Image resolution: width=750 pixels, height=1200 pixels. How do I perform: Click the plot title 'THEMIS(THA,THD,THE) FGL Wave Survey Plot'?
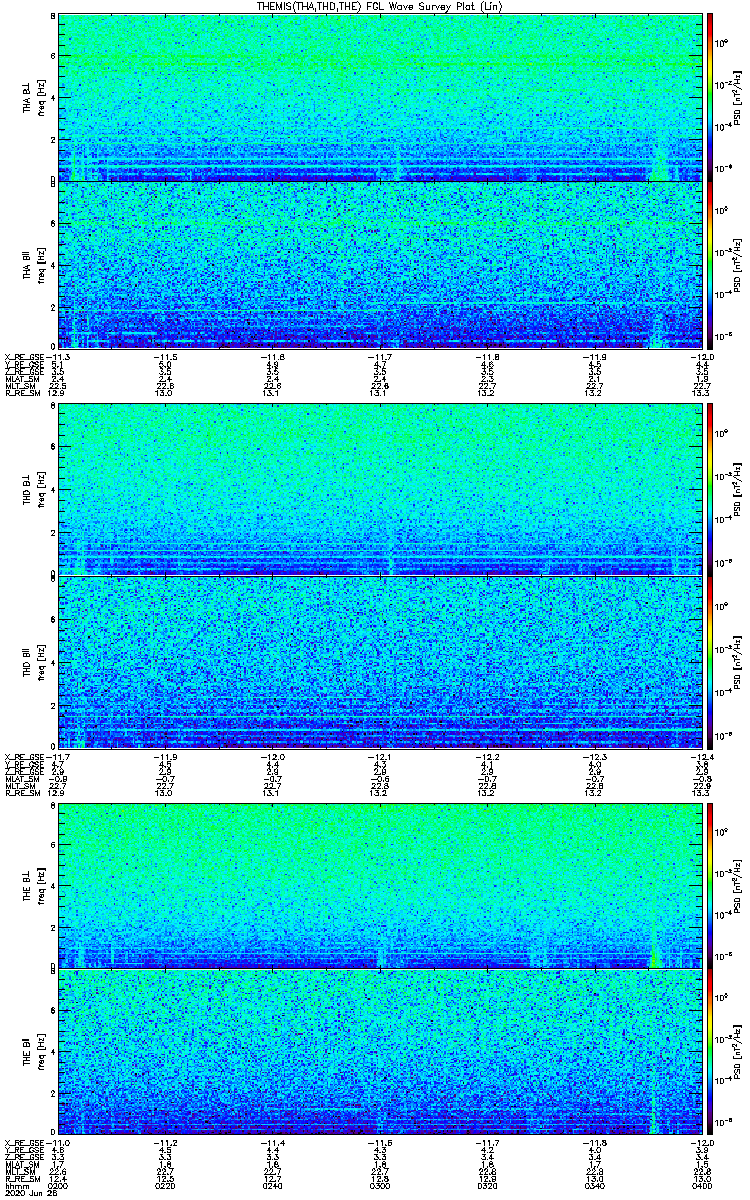click(381, 7)
